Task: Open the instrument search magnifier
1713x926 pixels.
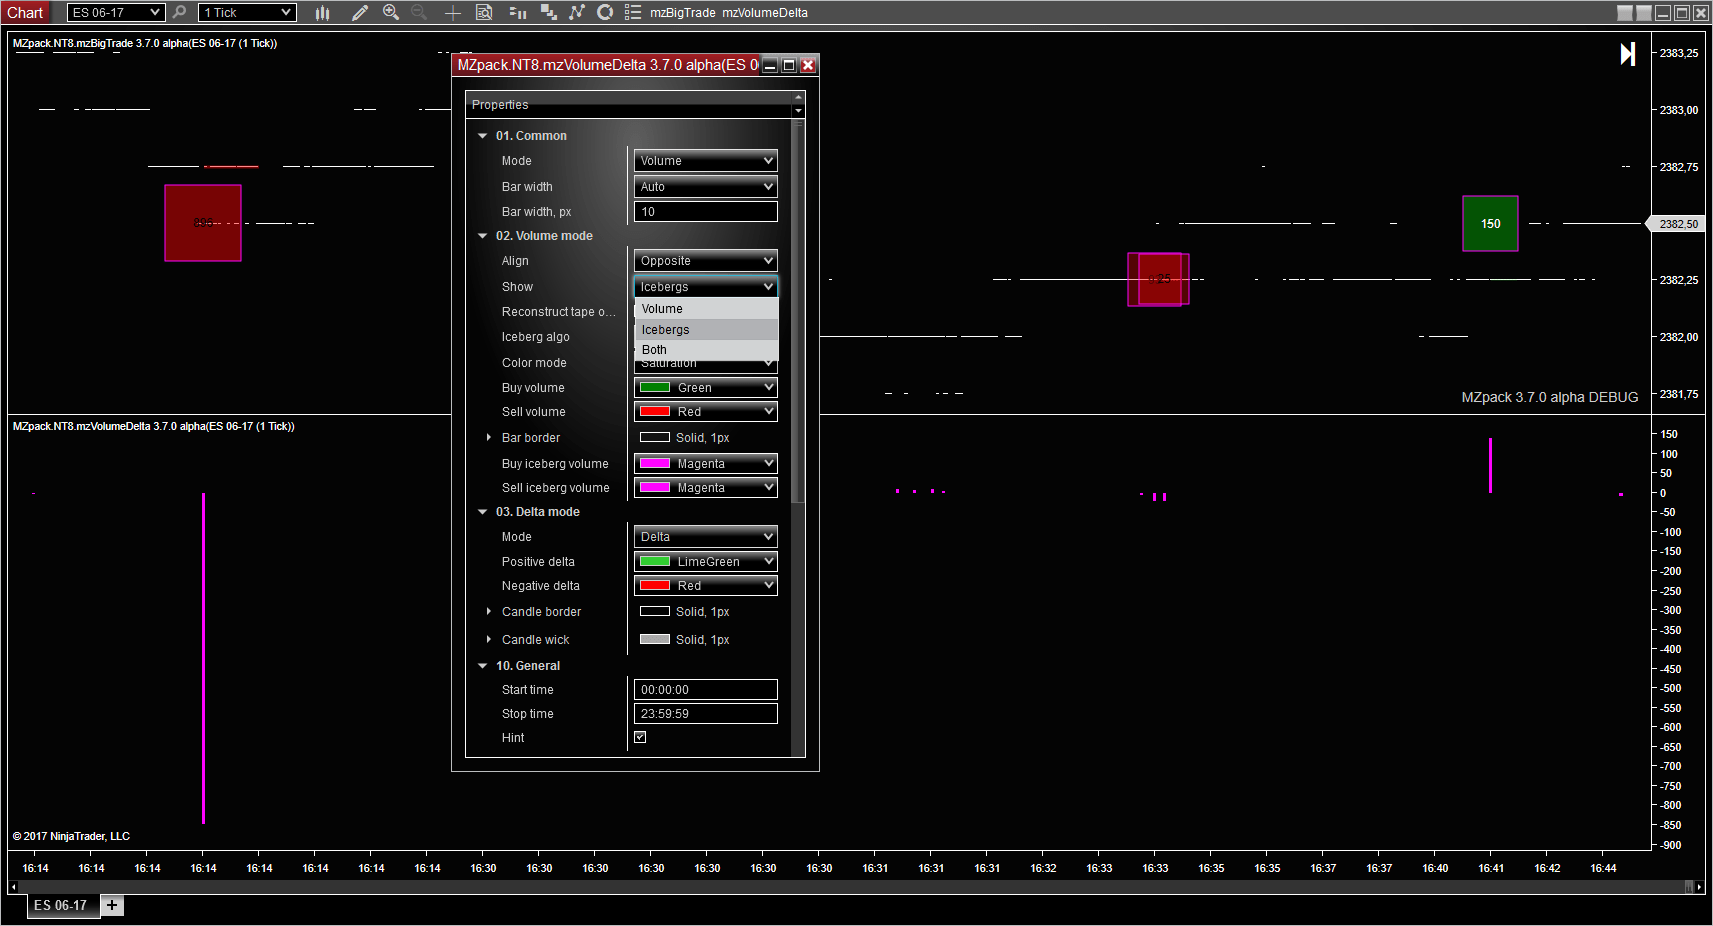Action: tap(179, 12)
